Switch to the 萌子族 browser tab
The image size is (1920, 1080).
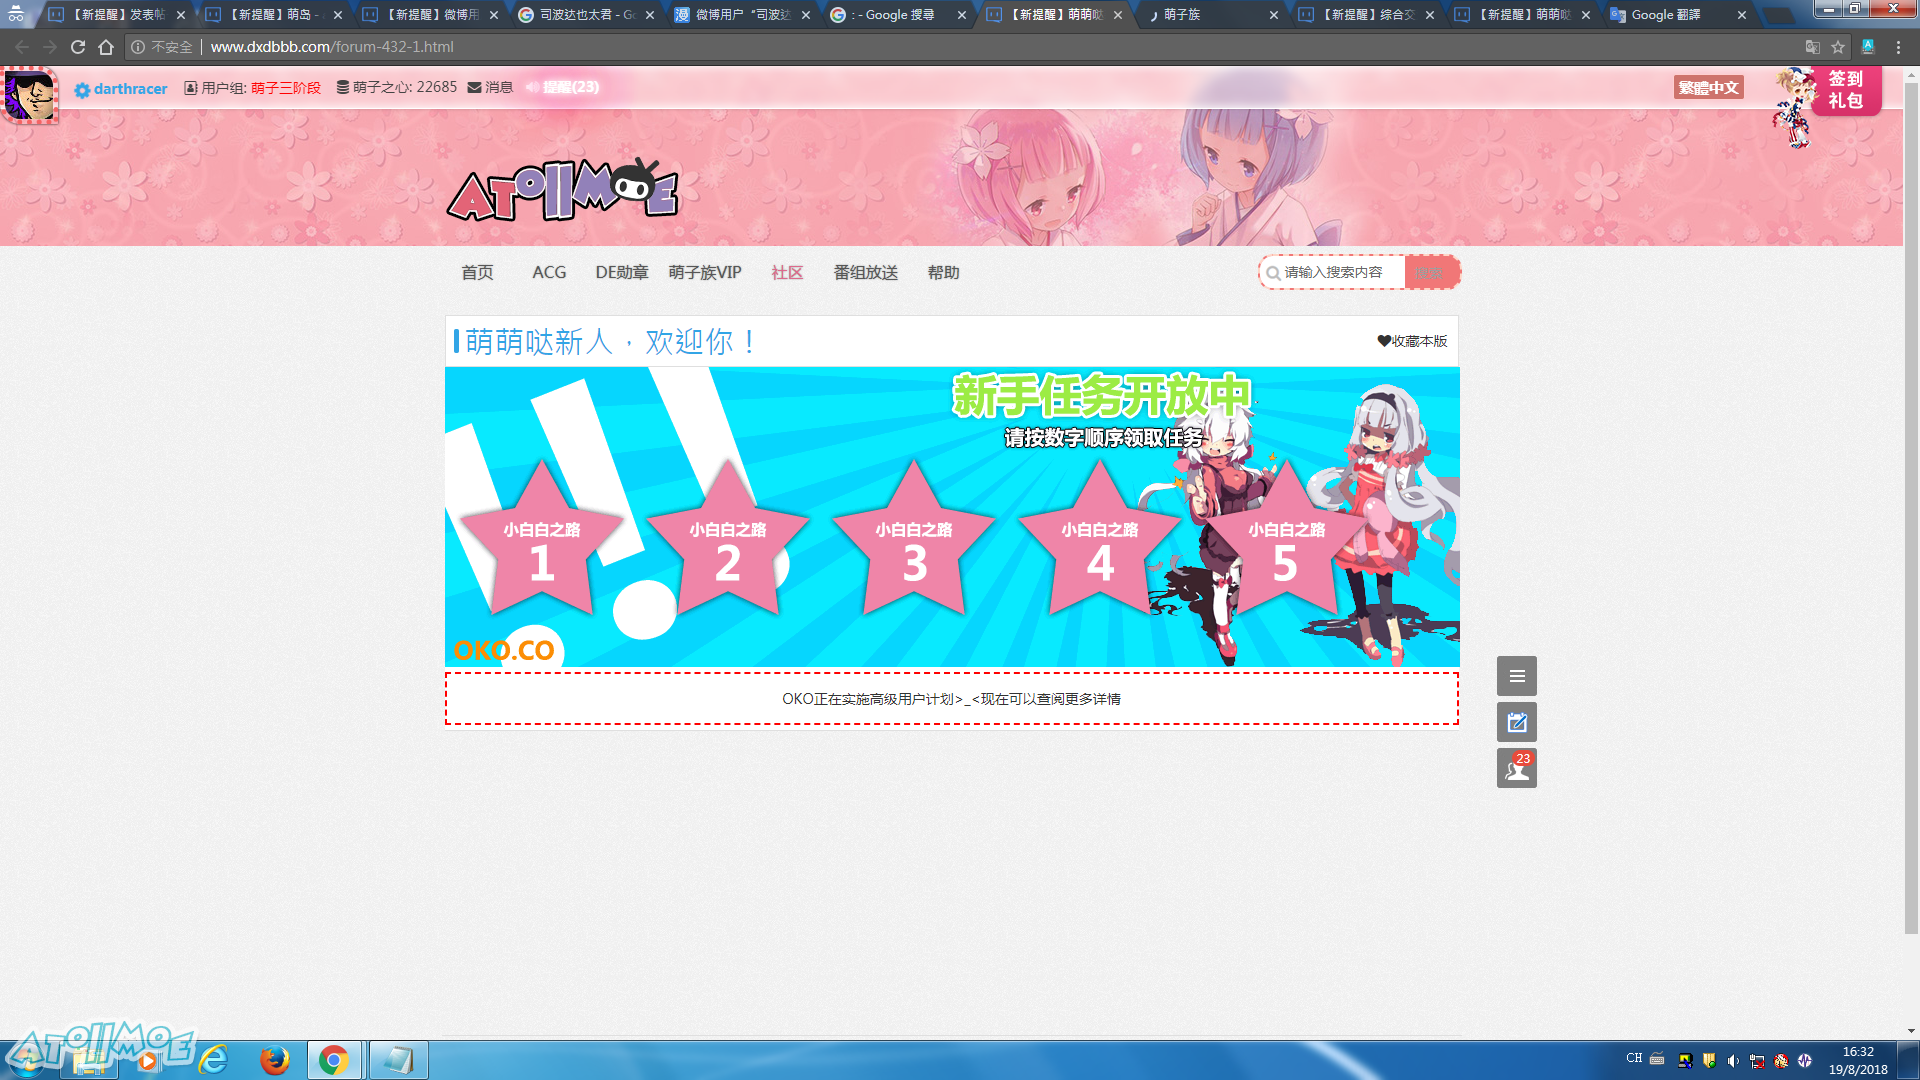click(x=1210, y=15)
